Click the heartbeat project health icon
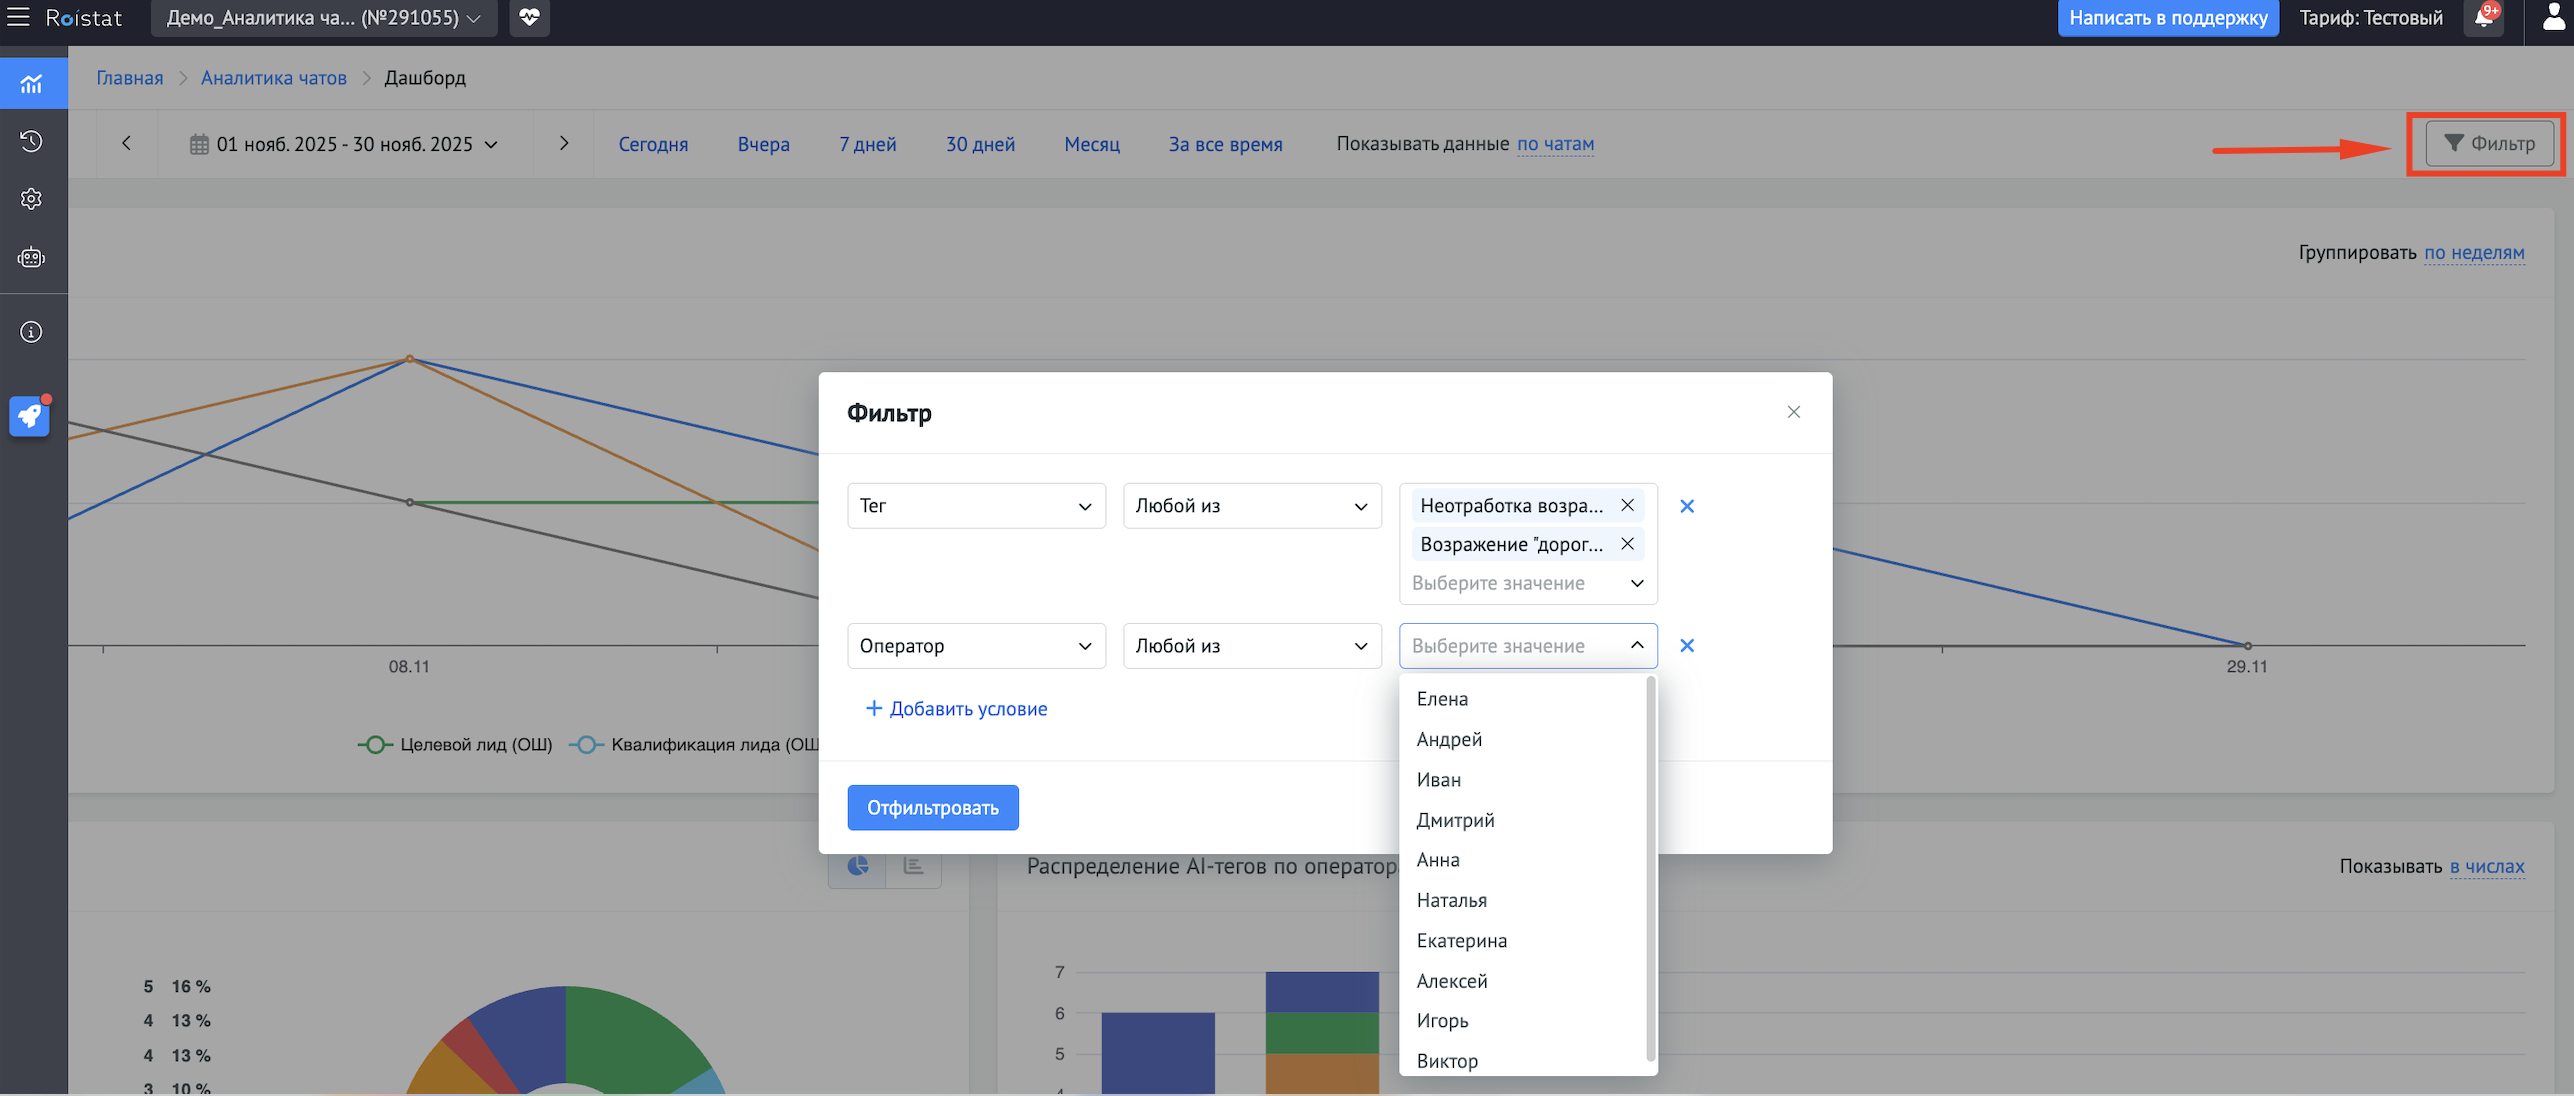This screenshot has width=2574, height=1096. [529, 17]
